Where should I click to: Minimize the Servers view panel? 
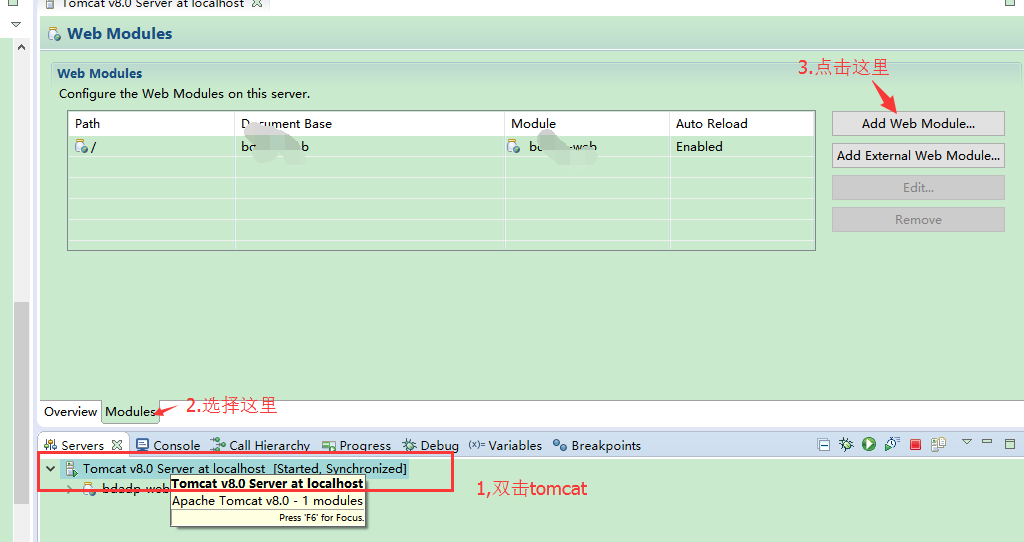click(x=987, y=442)
